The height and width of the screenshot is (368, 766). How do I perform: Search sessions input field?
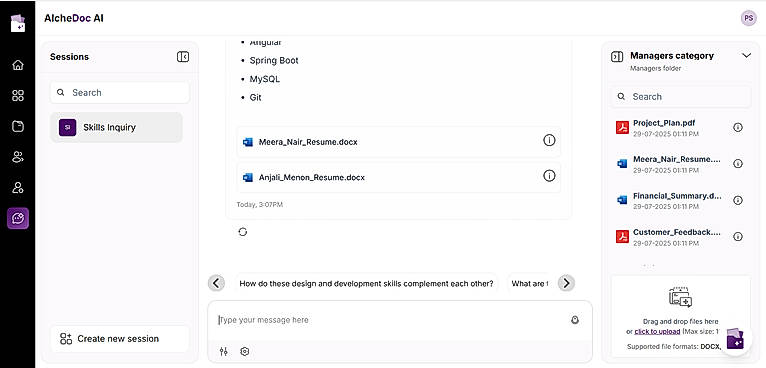[x=120, y=92]
